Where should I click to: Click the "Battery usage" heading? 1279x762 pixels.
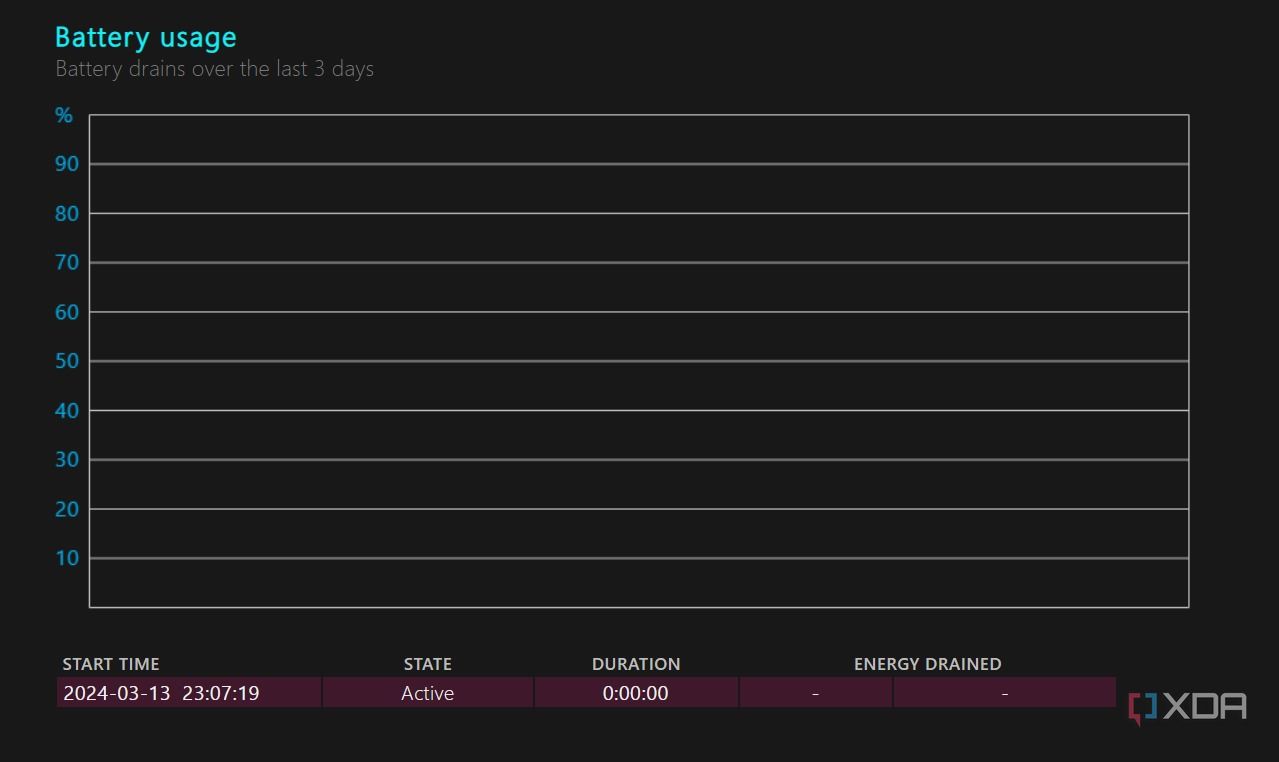click(146, 38)
